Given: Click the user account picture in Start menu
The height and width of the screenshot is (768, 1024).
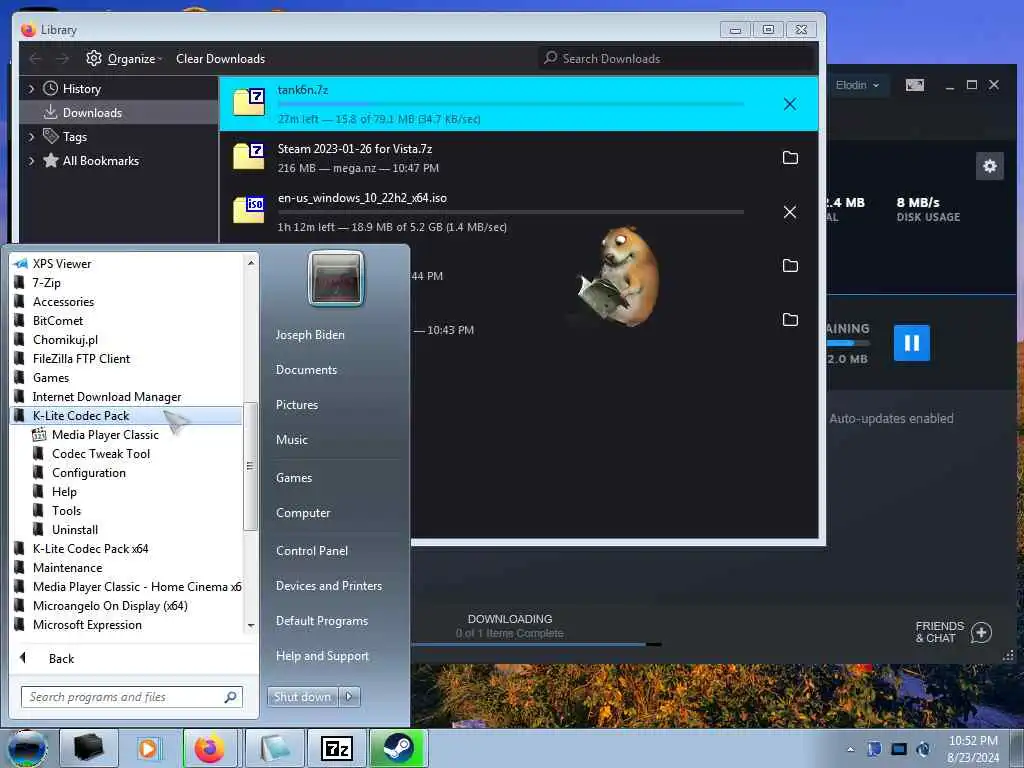Looking at the screenshot, I should tap(336, 278).
